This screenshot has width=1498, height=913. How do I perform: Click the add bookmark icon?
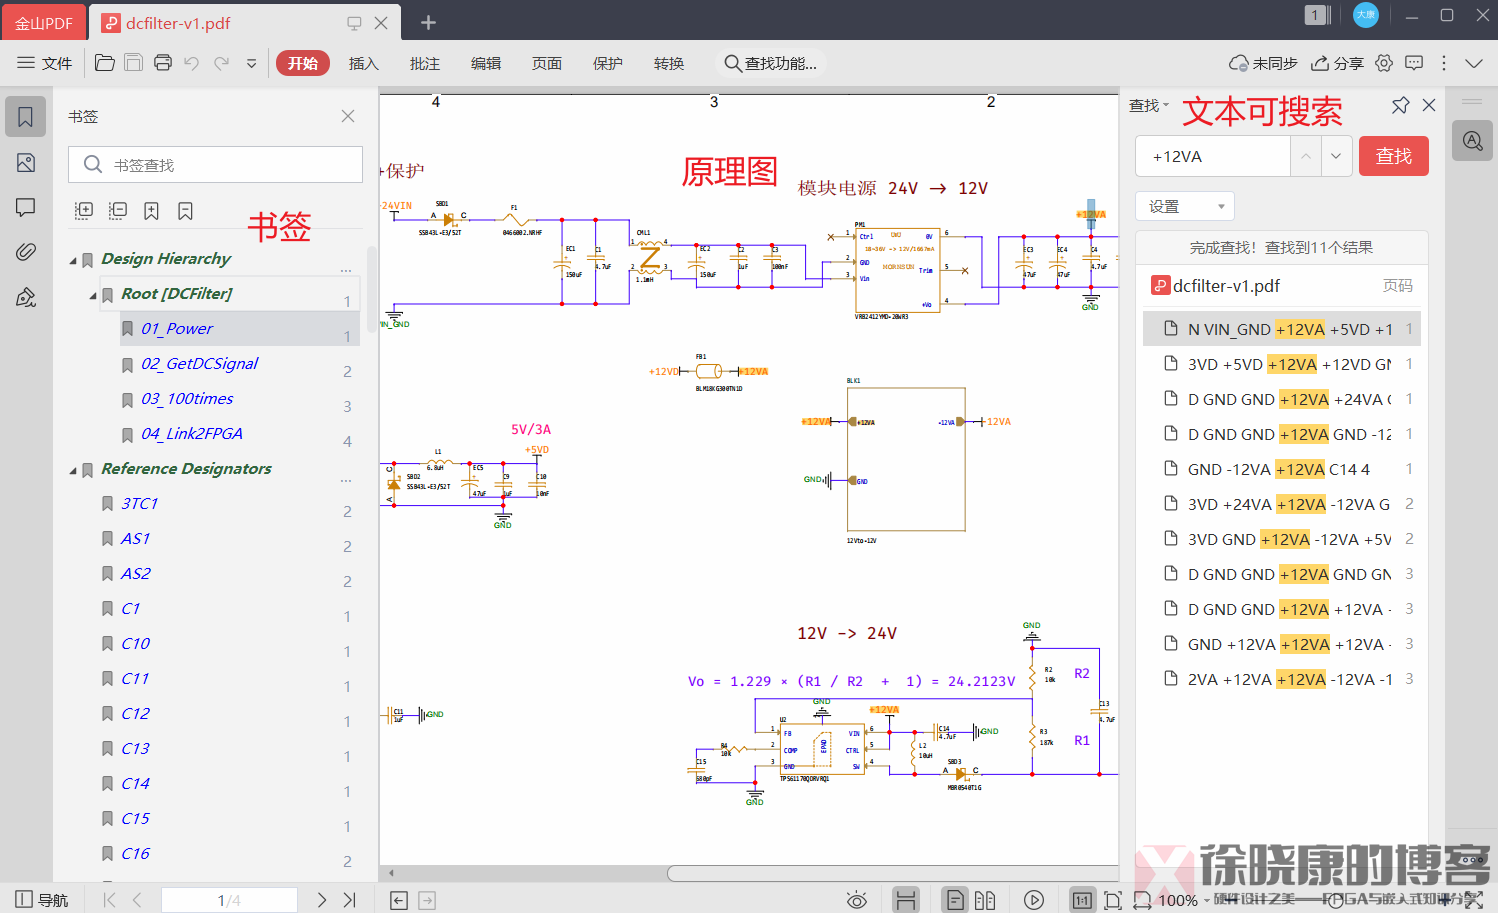click(x=151, y=211)
